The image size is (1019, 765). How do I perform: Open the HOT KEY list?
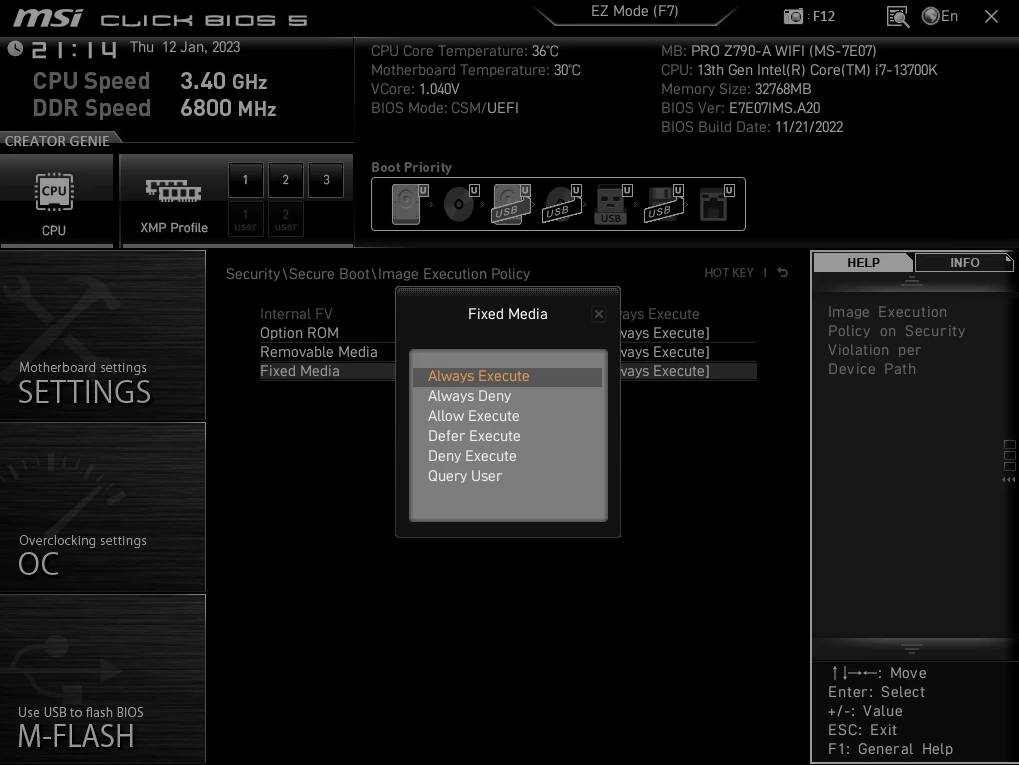(729, 272)
